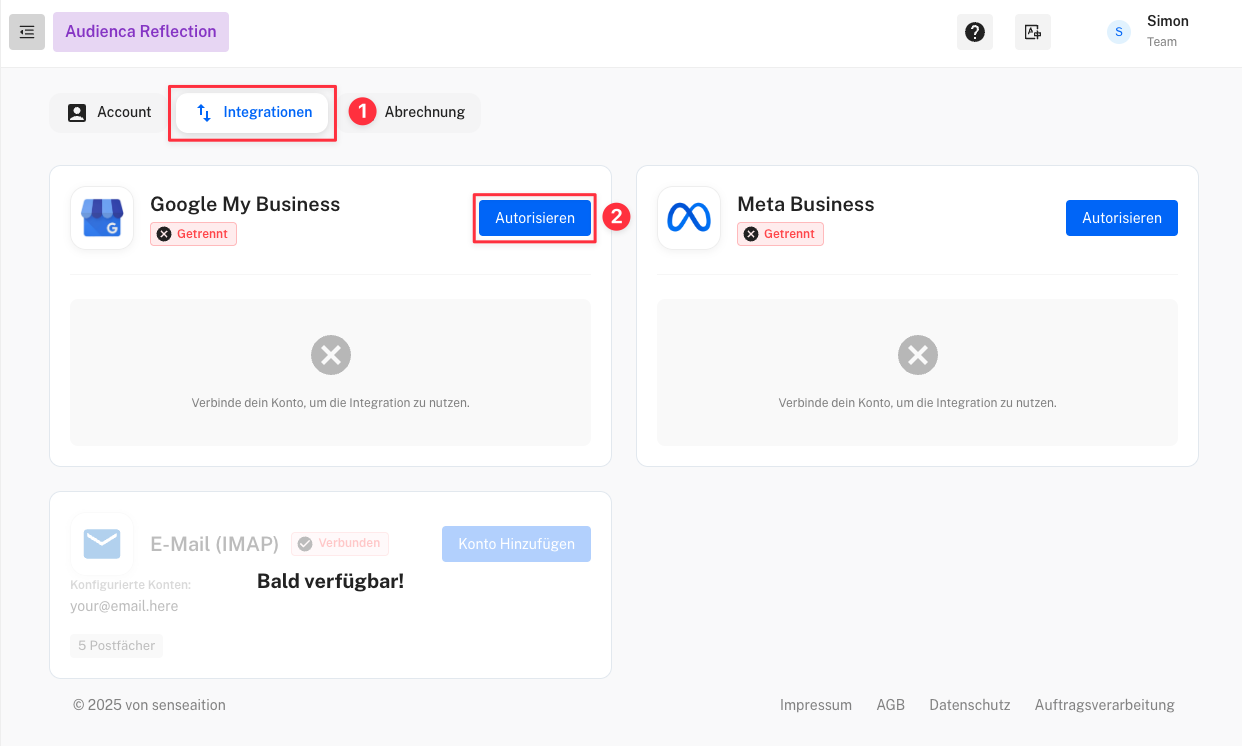
Task: Click the gray X icon in Google panel
Action: (x=330, y=355)
